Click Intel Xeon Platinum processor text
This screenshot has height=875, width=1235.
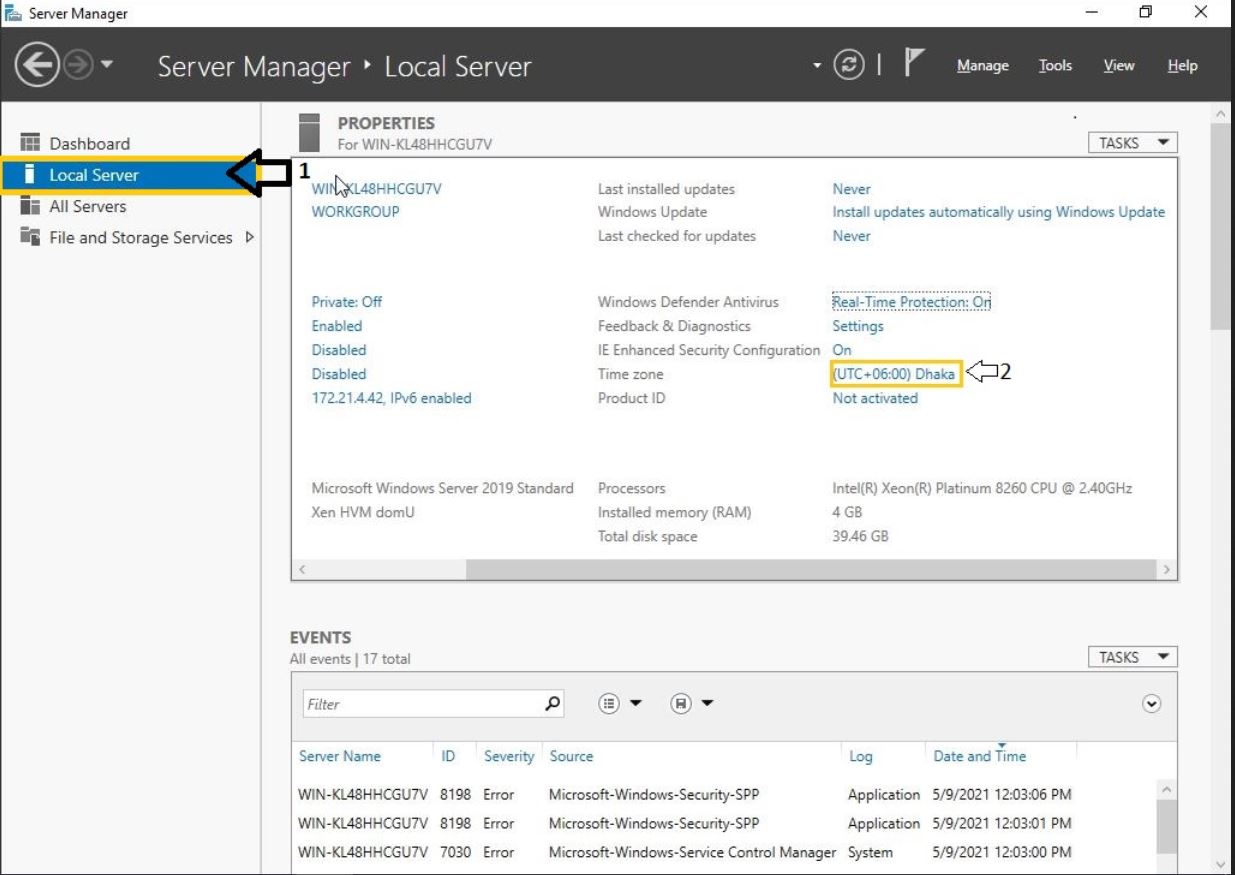coord(982,488)
